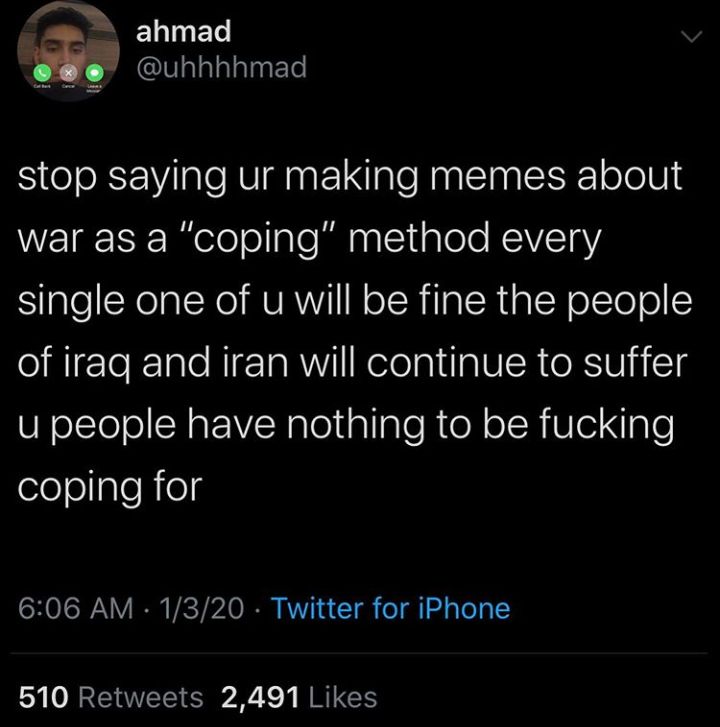This screenshot has height=727, width=720.
Task: Click the tweet's last line 'coping for'
Action: pos(110,488)
